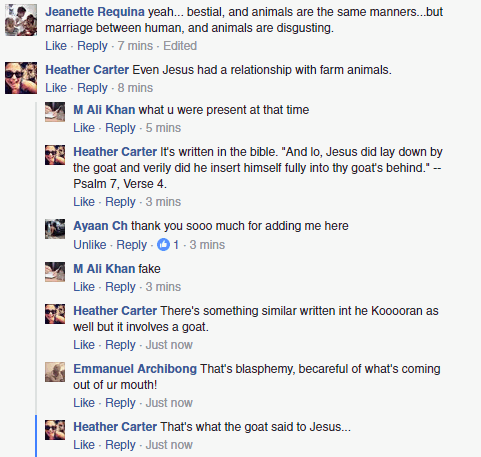Like Jeanette Requina's comment
The image size is (481, 457).
tap(56, 46)
